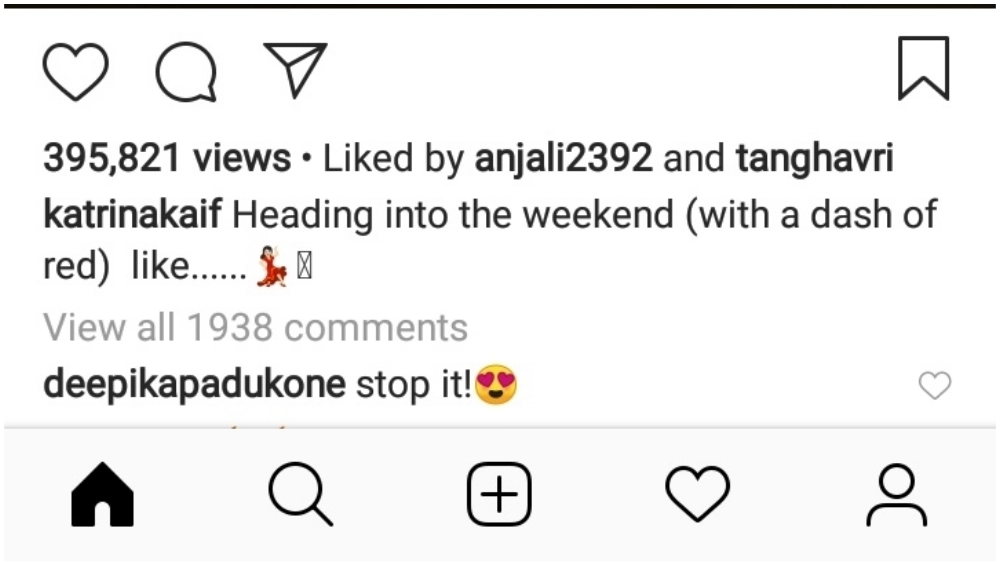Like deepikapadukone's comment with the small heart
1000x565 pixels.
click(x=934, y=386)
